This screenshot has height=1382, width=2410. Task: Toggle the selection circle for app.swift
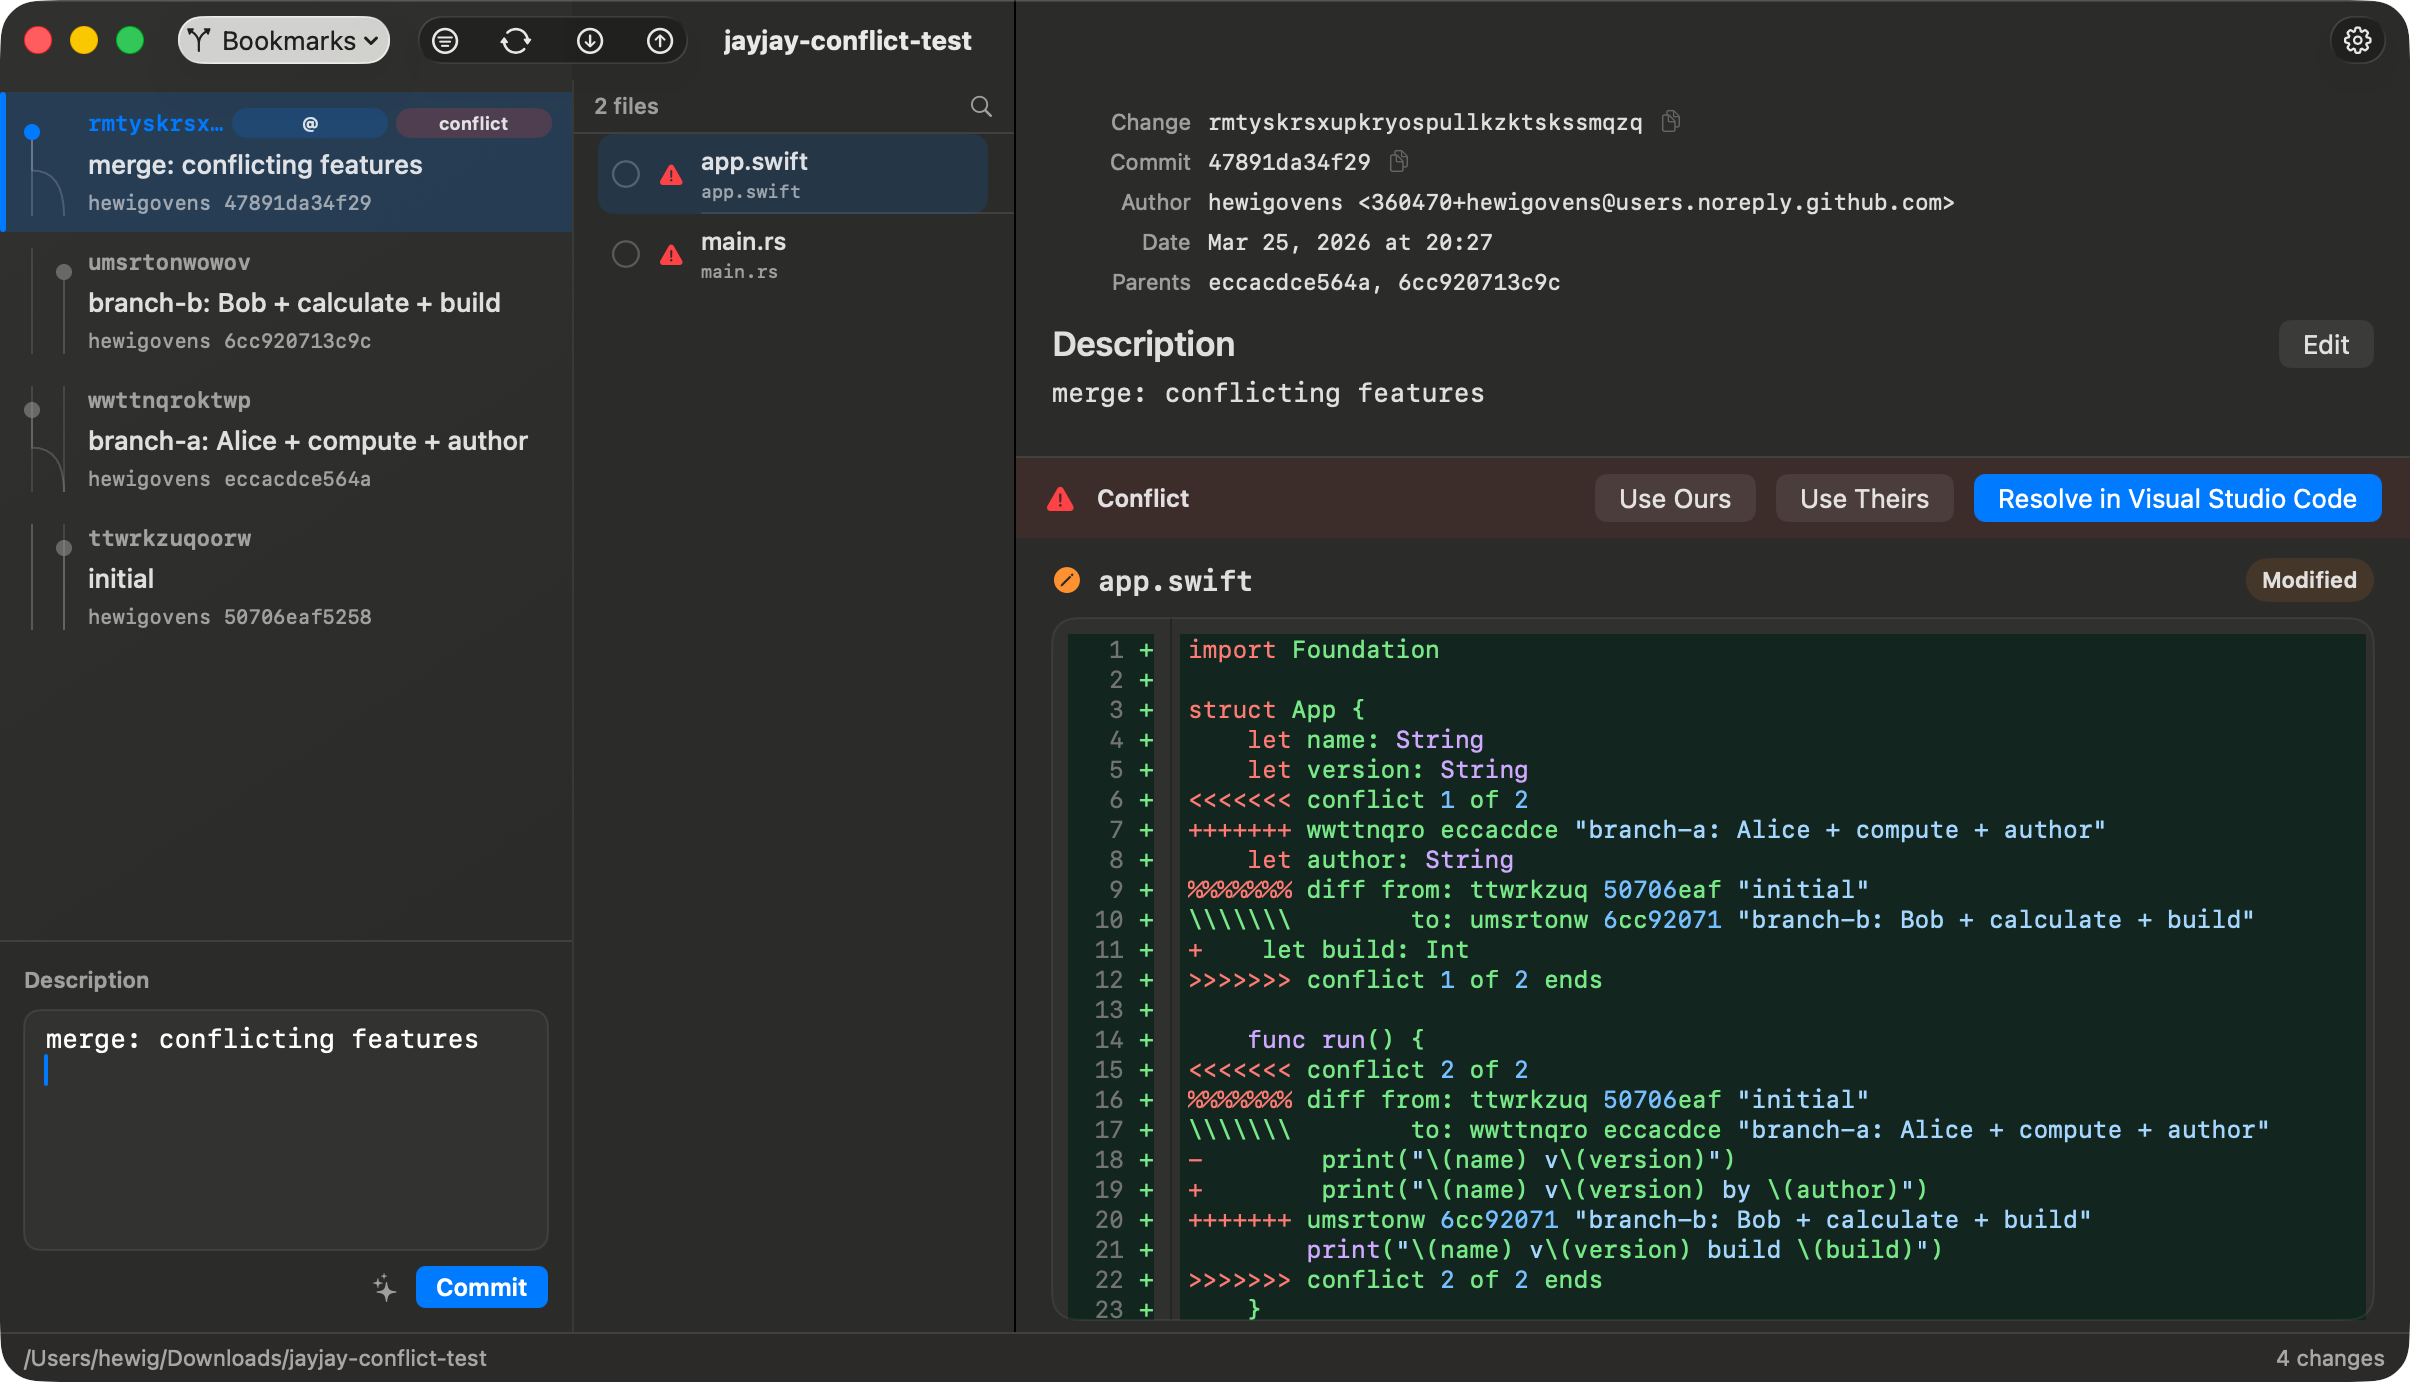coord(626,174)
